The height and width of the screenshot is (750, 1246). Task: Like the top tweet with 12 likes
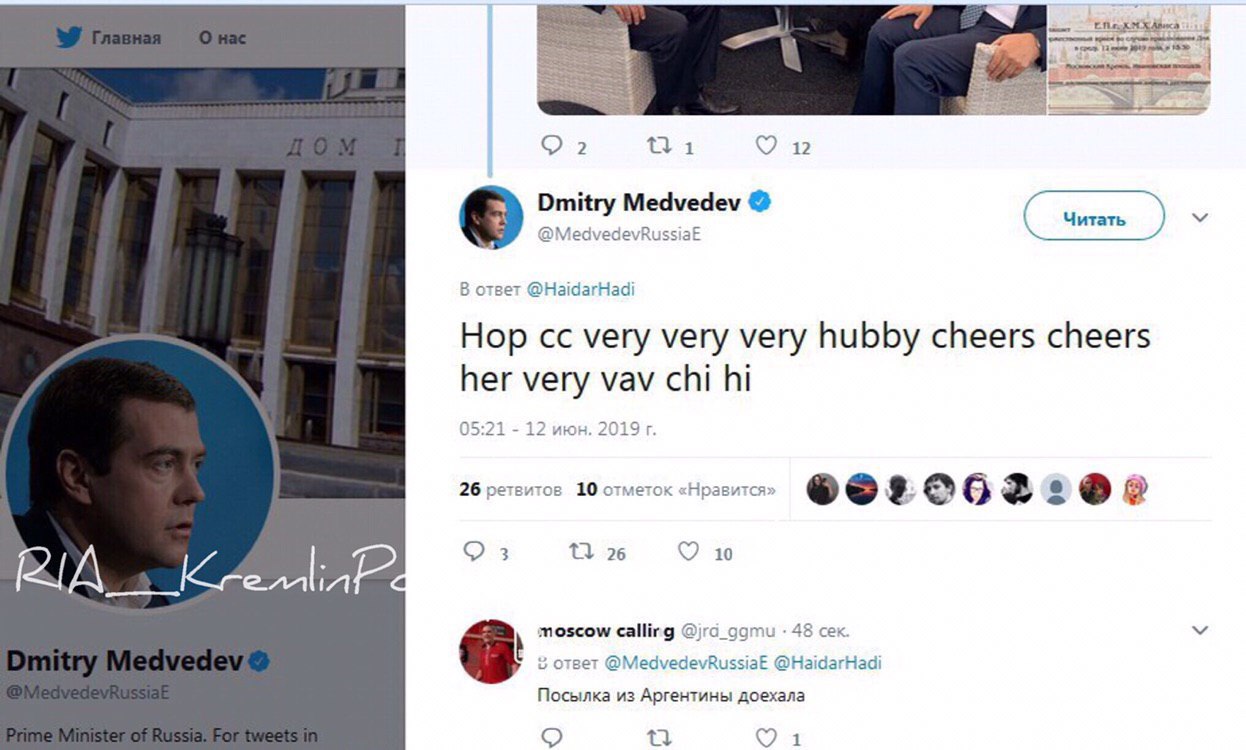tap(766, 146)
